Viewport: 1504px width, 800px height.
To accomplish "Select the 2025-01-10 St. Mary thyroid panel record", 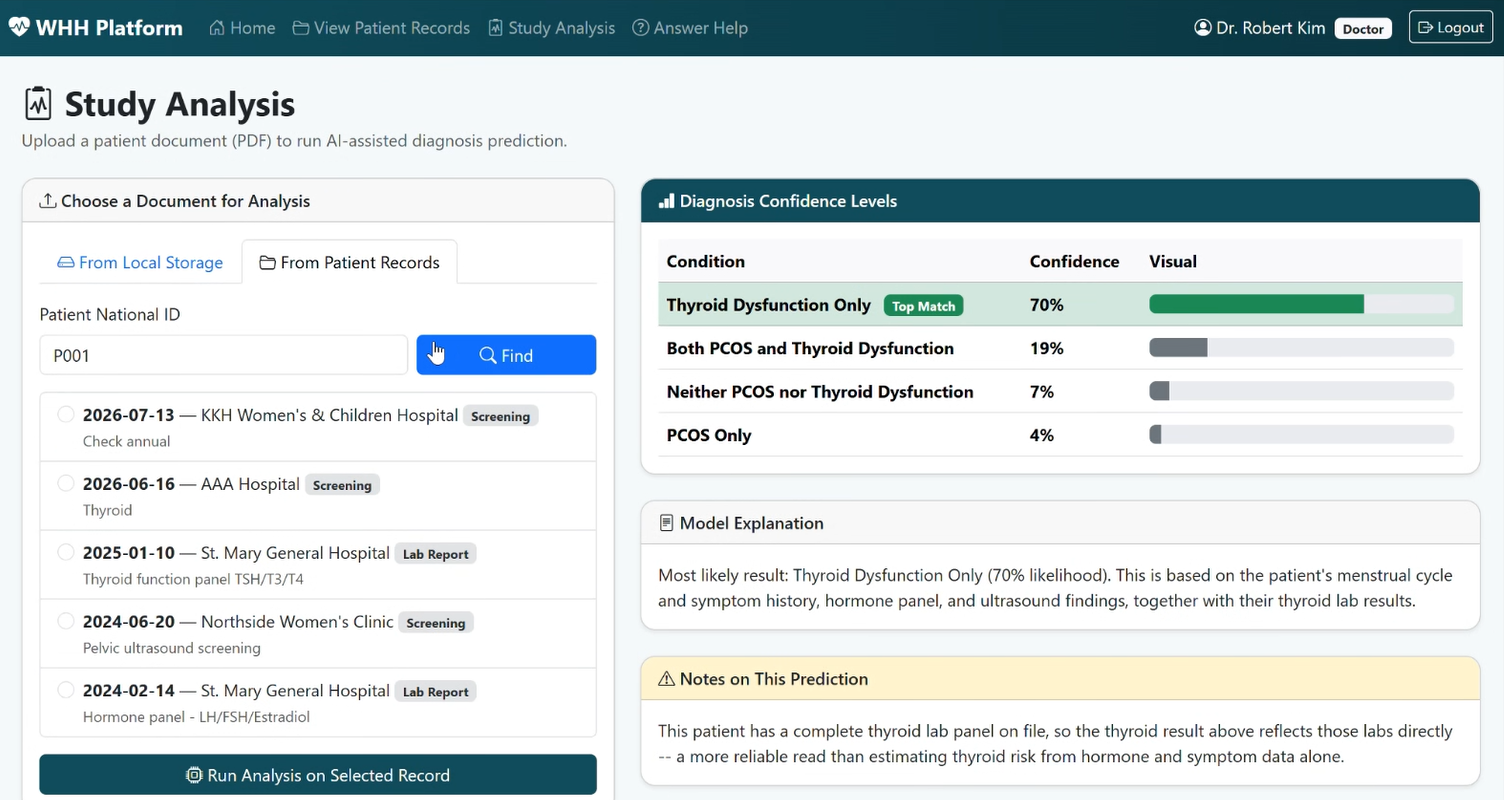I will (x=66, y=552).
